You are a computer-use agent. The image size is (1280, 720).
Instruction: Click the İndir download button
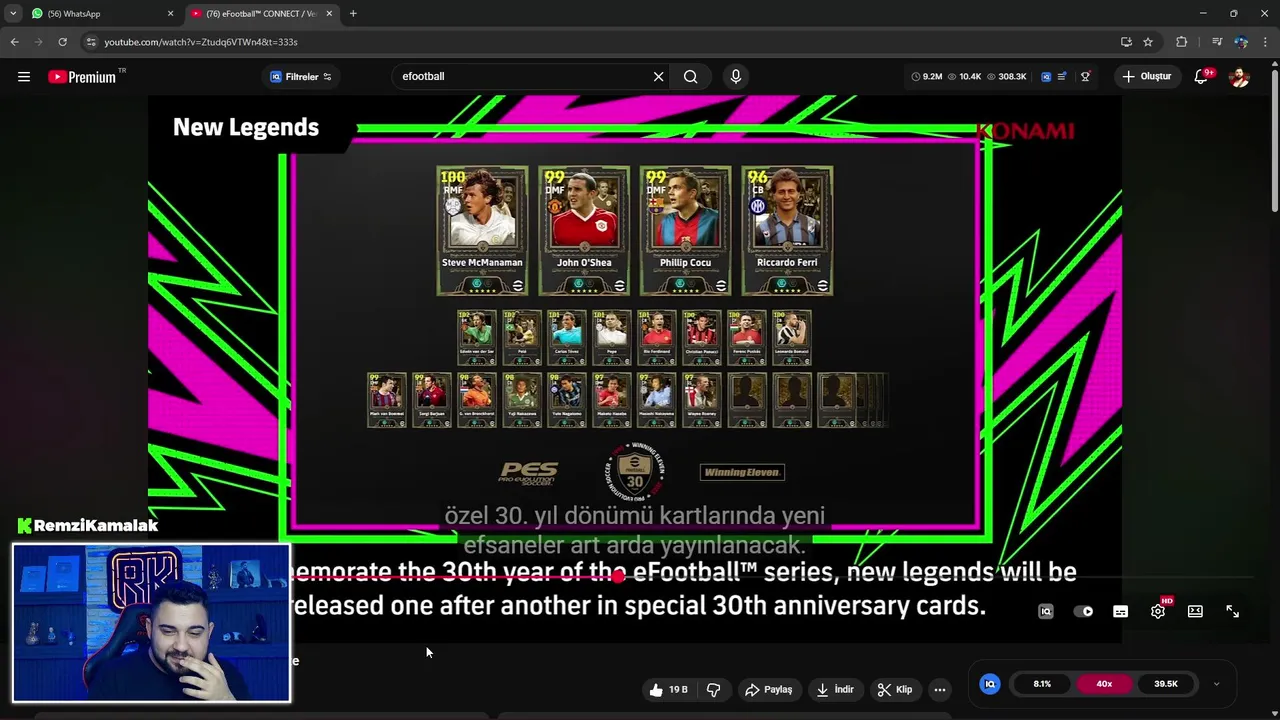click(835, 689)
